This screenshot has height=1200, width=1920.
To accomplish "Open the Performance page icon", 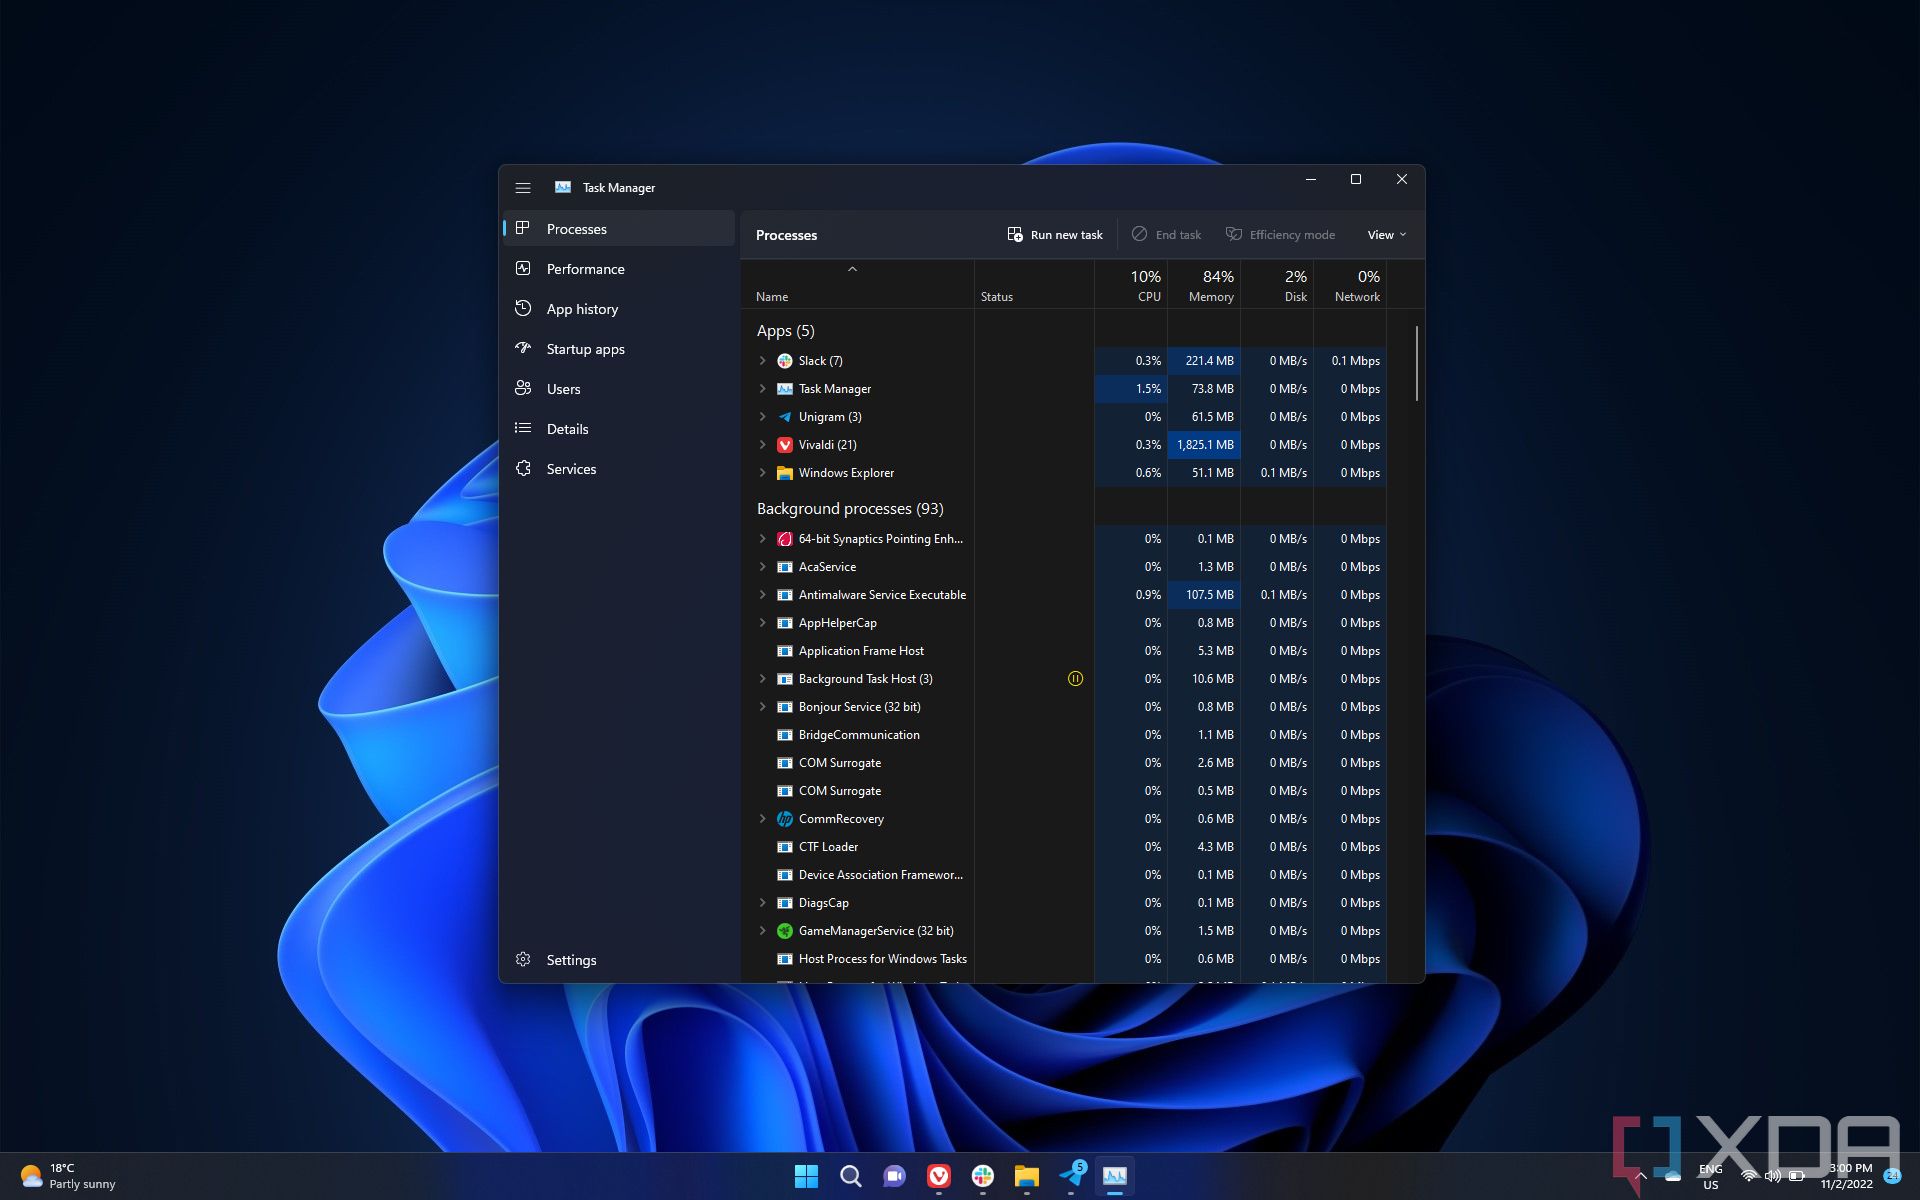I will coord(523,269).
